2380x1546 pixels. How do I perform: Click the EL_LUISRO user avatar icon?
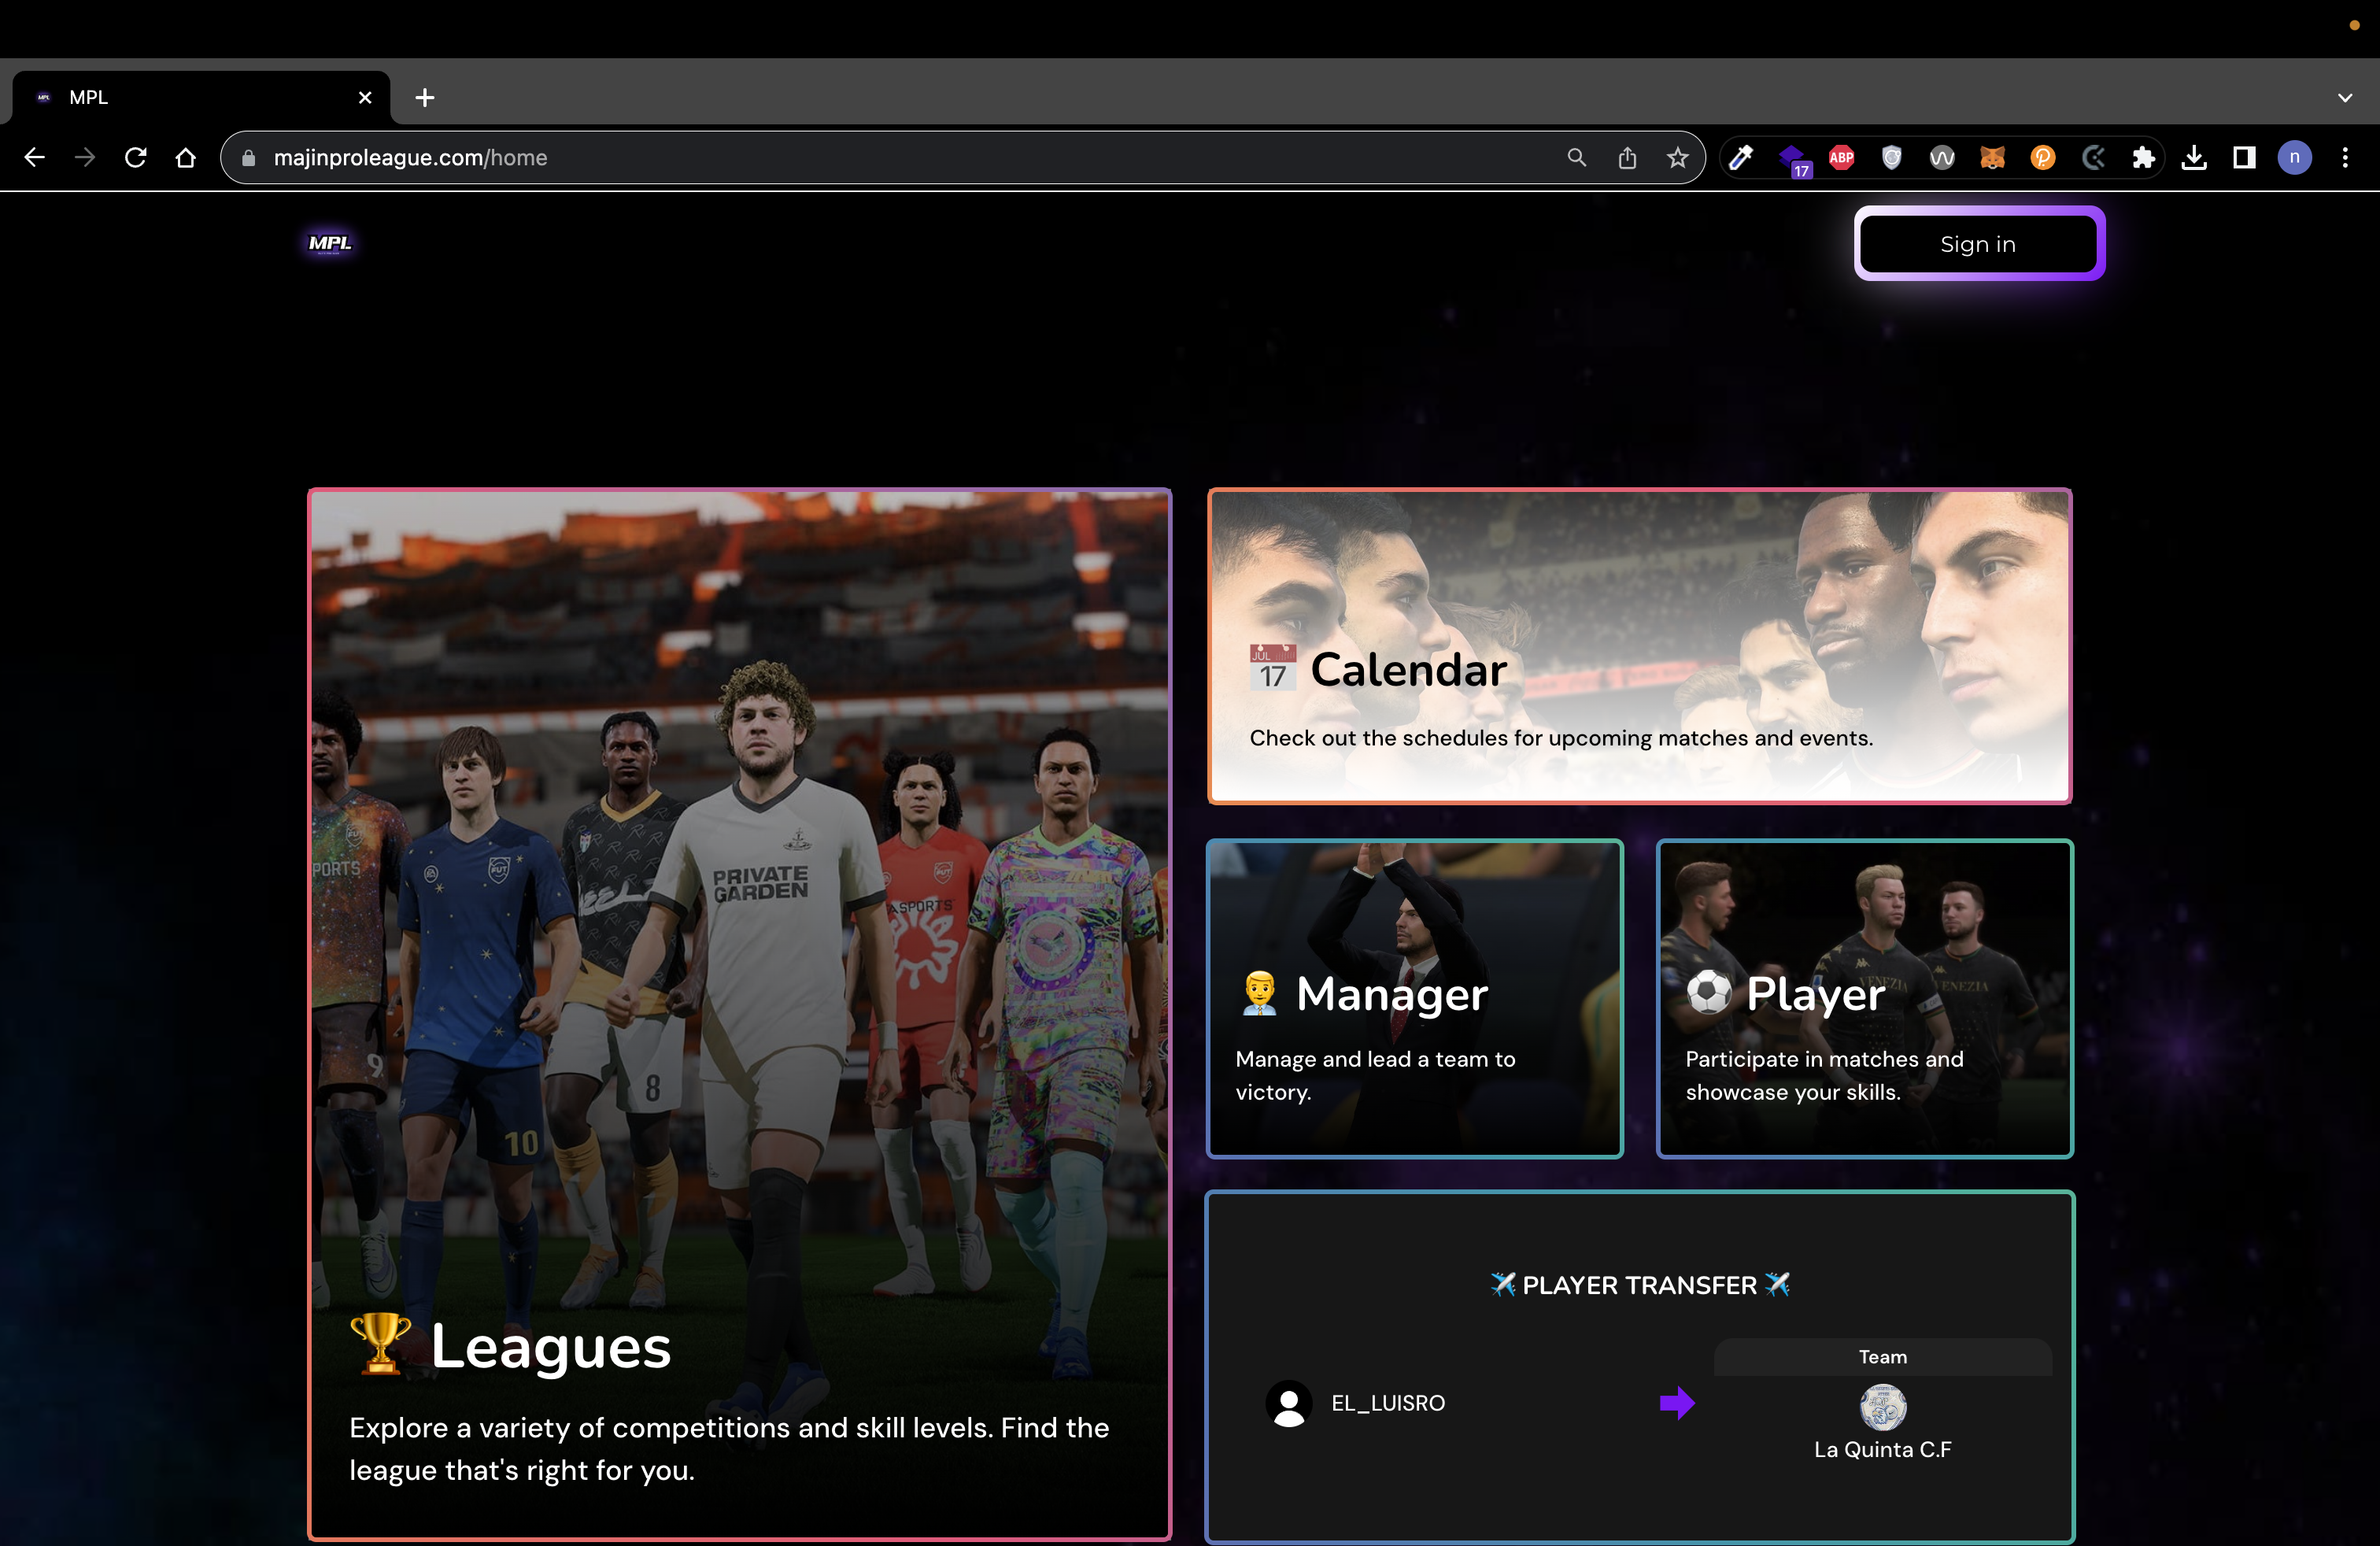click(1289, 1403)
